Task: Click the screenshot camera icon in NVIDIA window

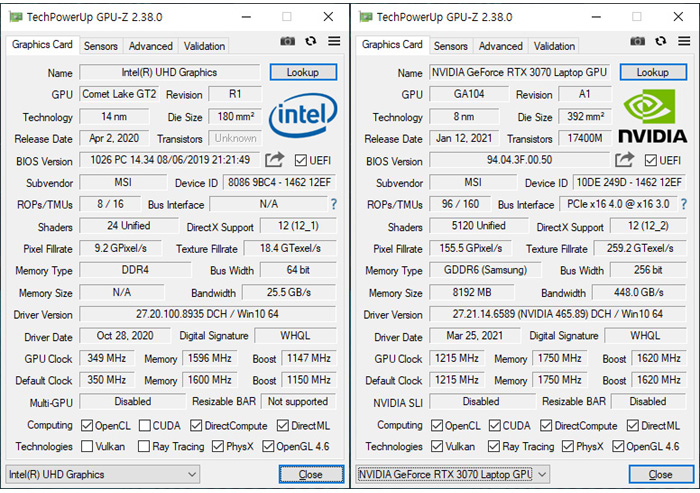Action: pos(638,41)
